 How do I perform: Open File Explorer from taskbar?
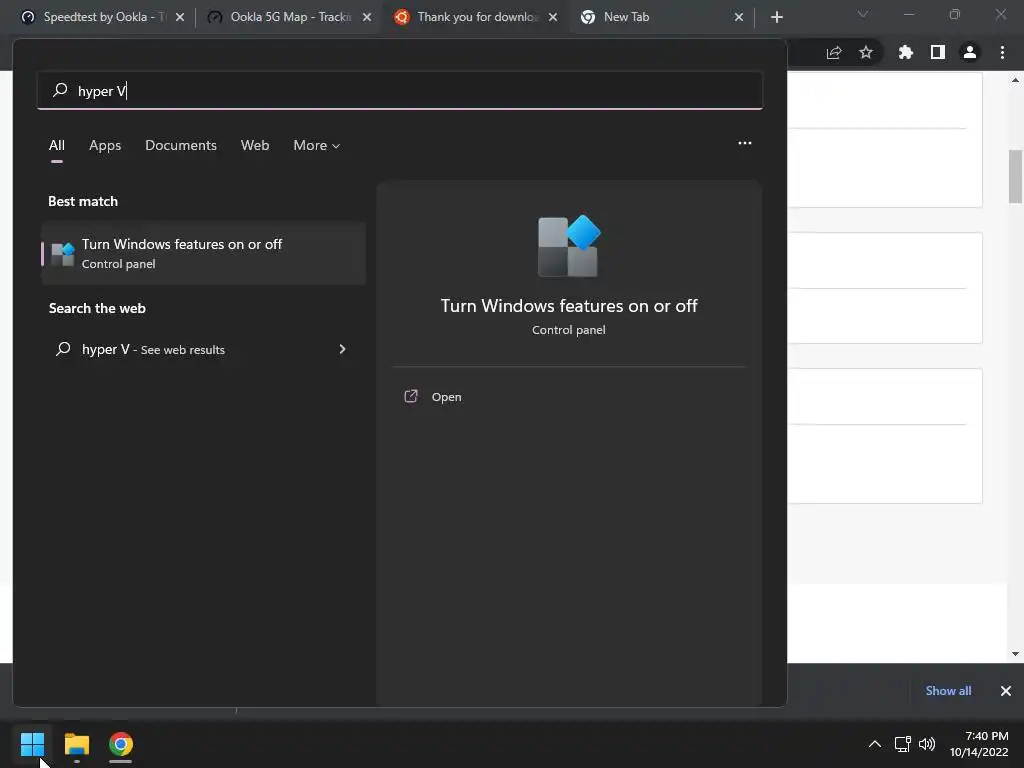click(x=76, y=744)
